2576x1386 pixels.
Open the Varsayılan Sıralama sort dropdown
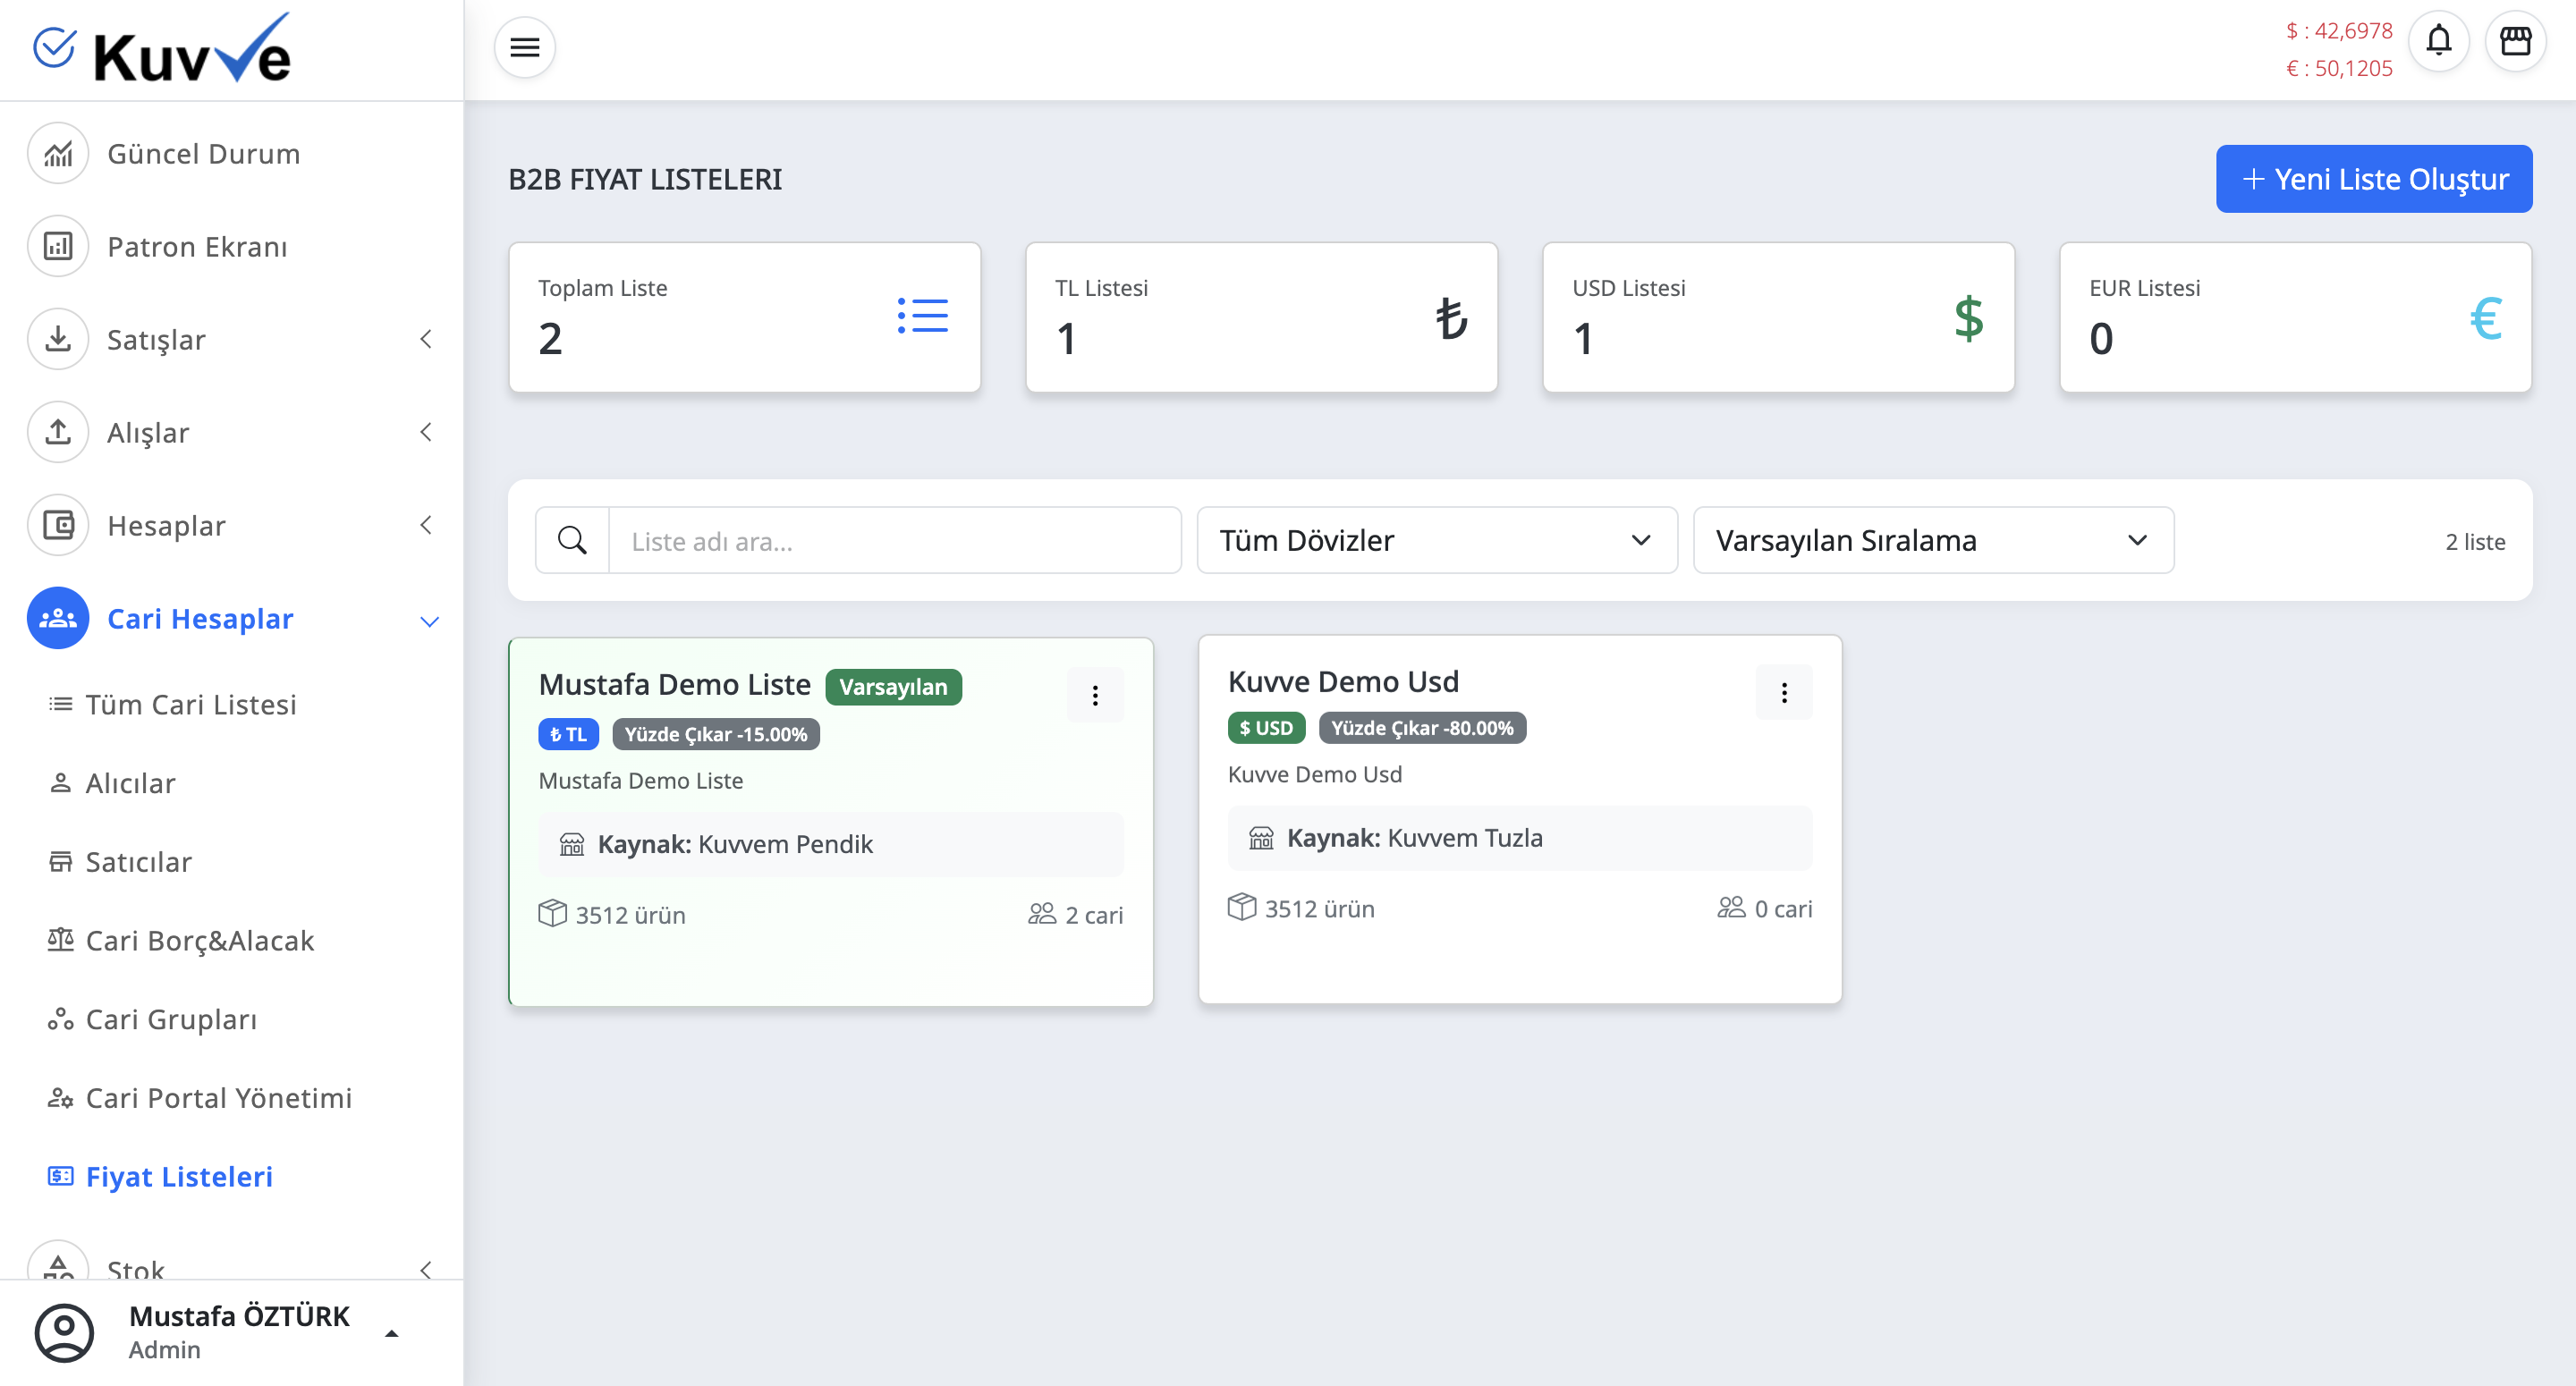1932,540
